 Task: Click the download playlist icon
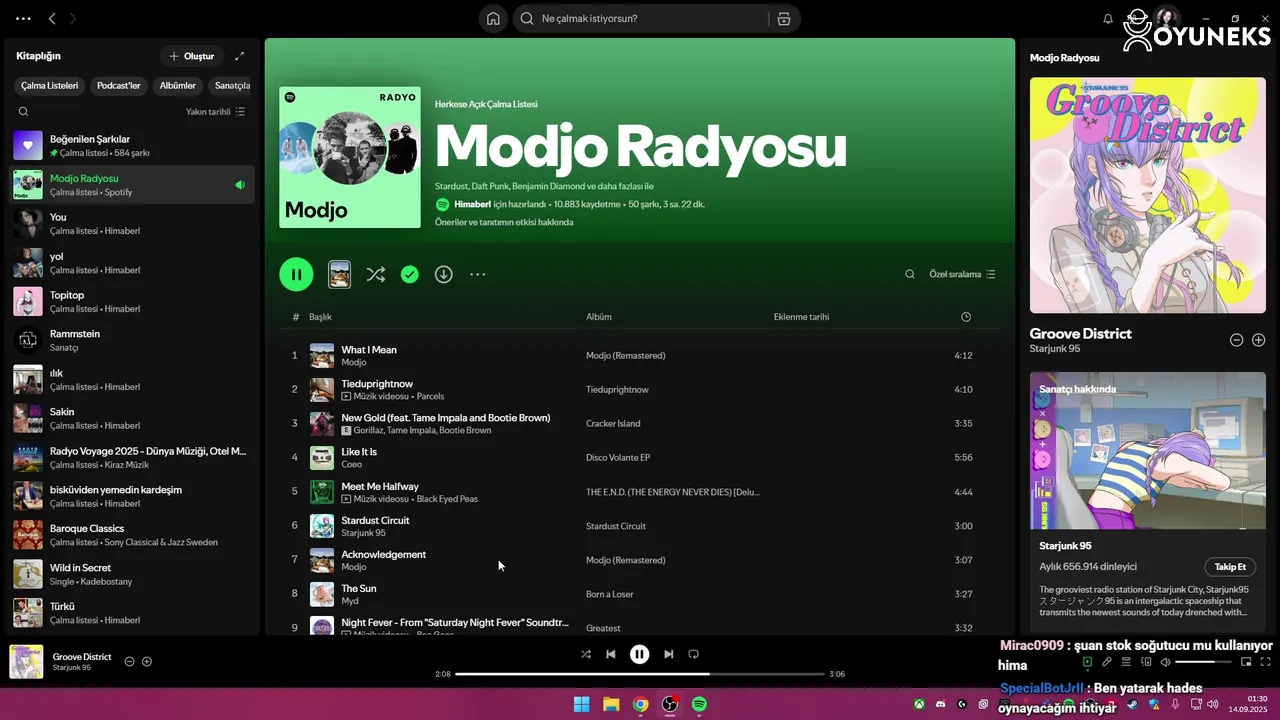tap(444, 274)
